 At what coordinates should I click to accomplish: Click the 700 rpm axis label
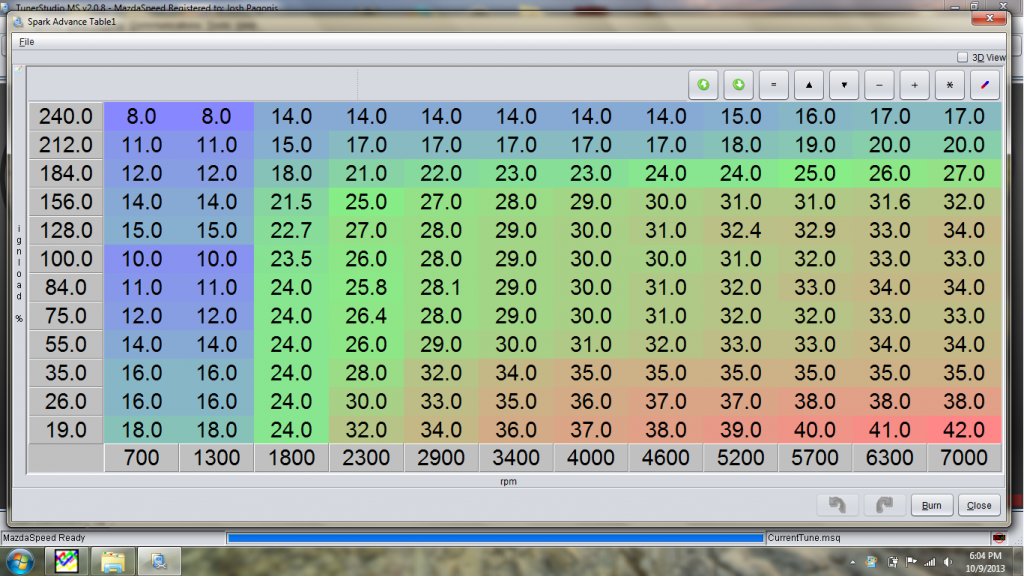point(140,458)
